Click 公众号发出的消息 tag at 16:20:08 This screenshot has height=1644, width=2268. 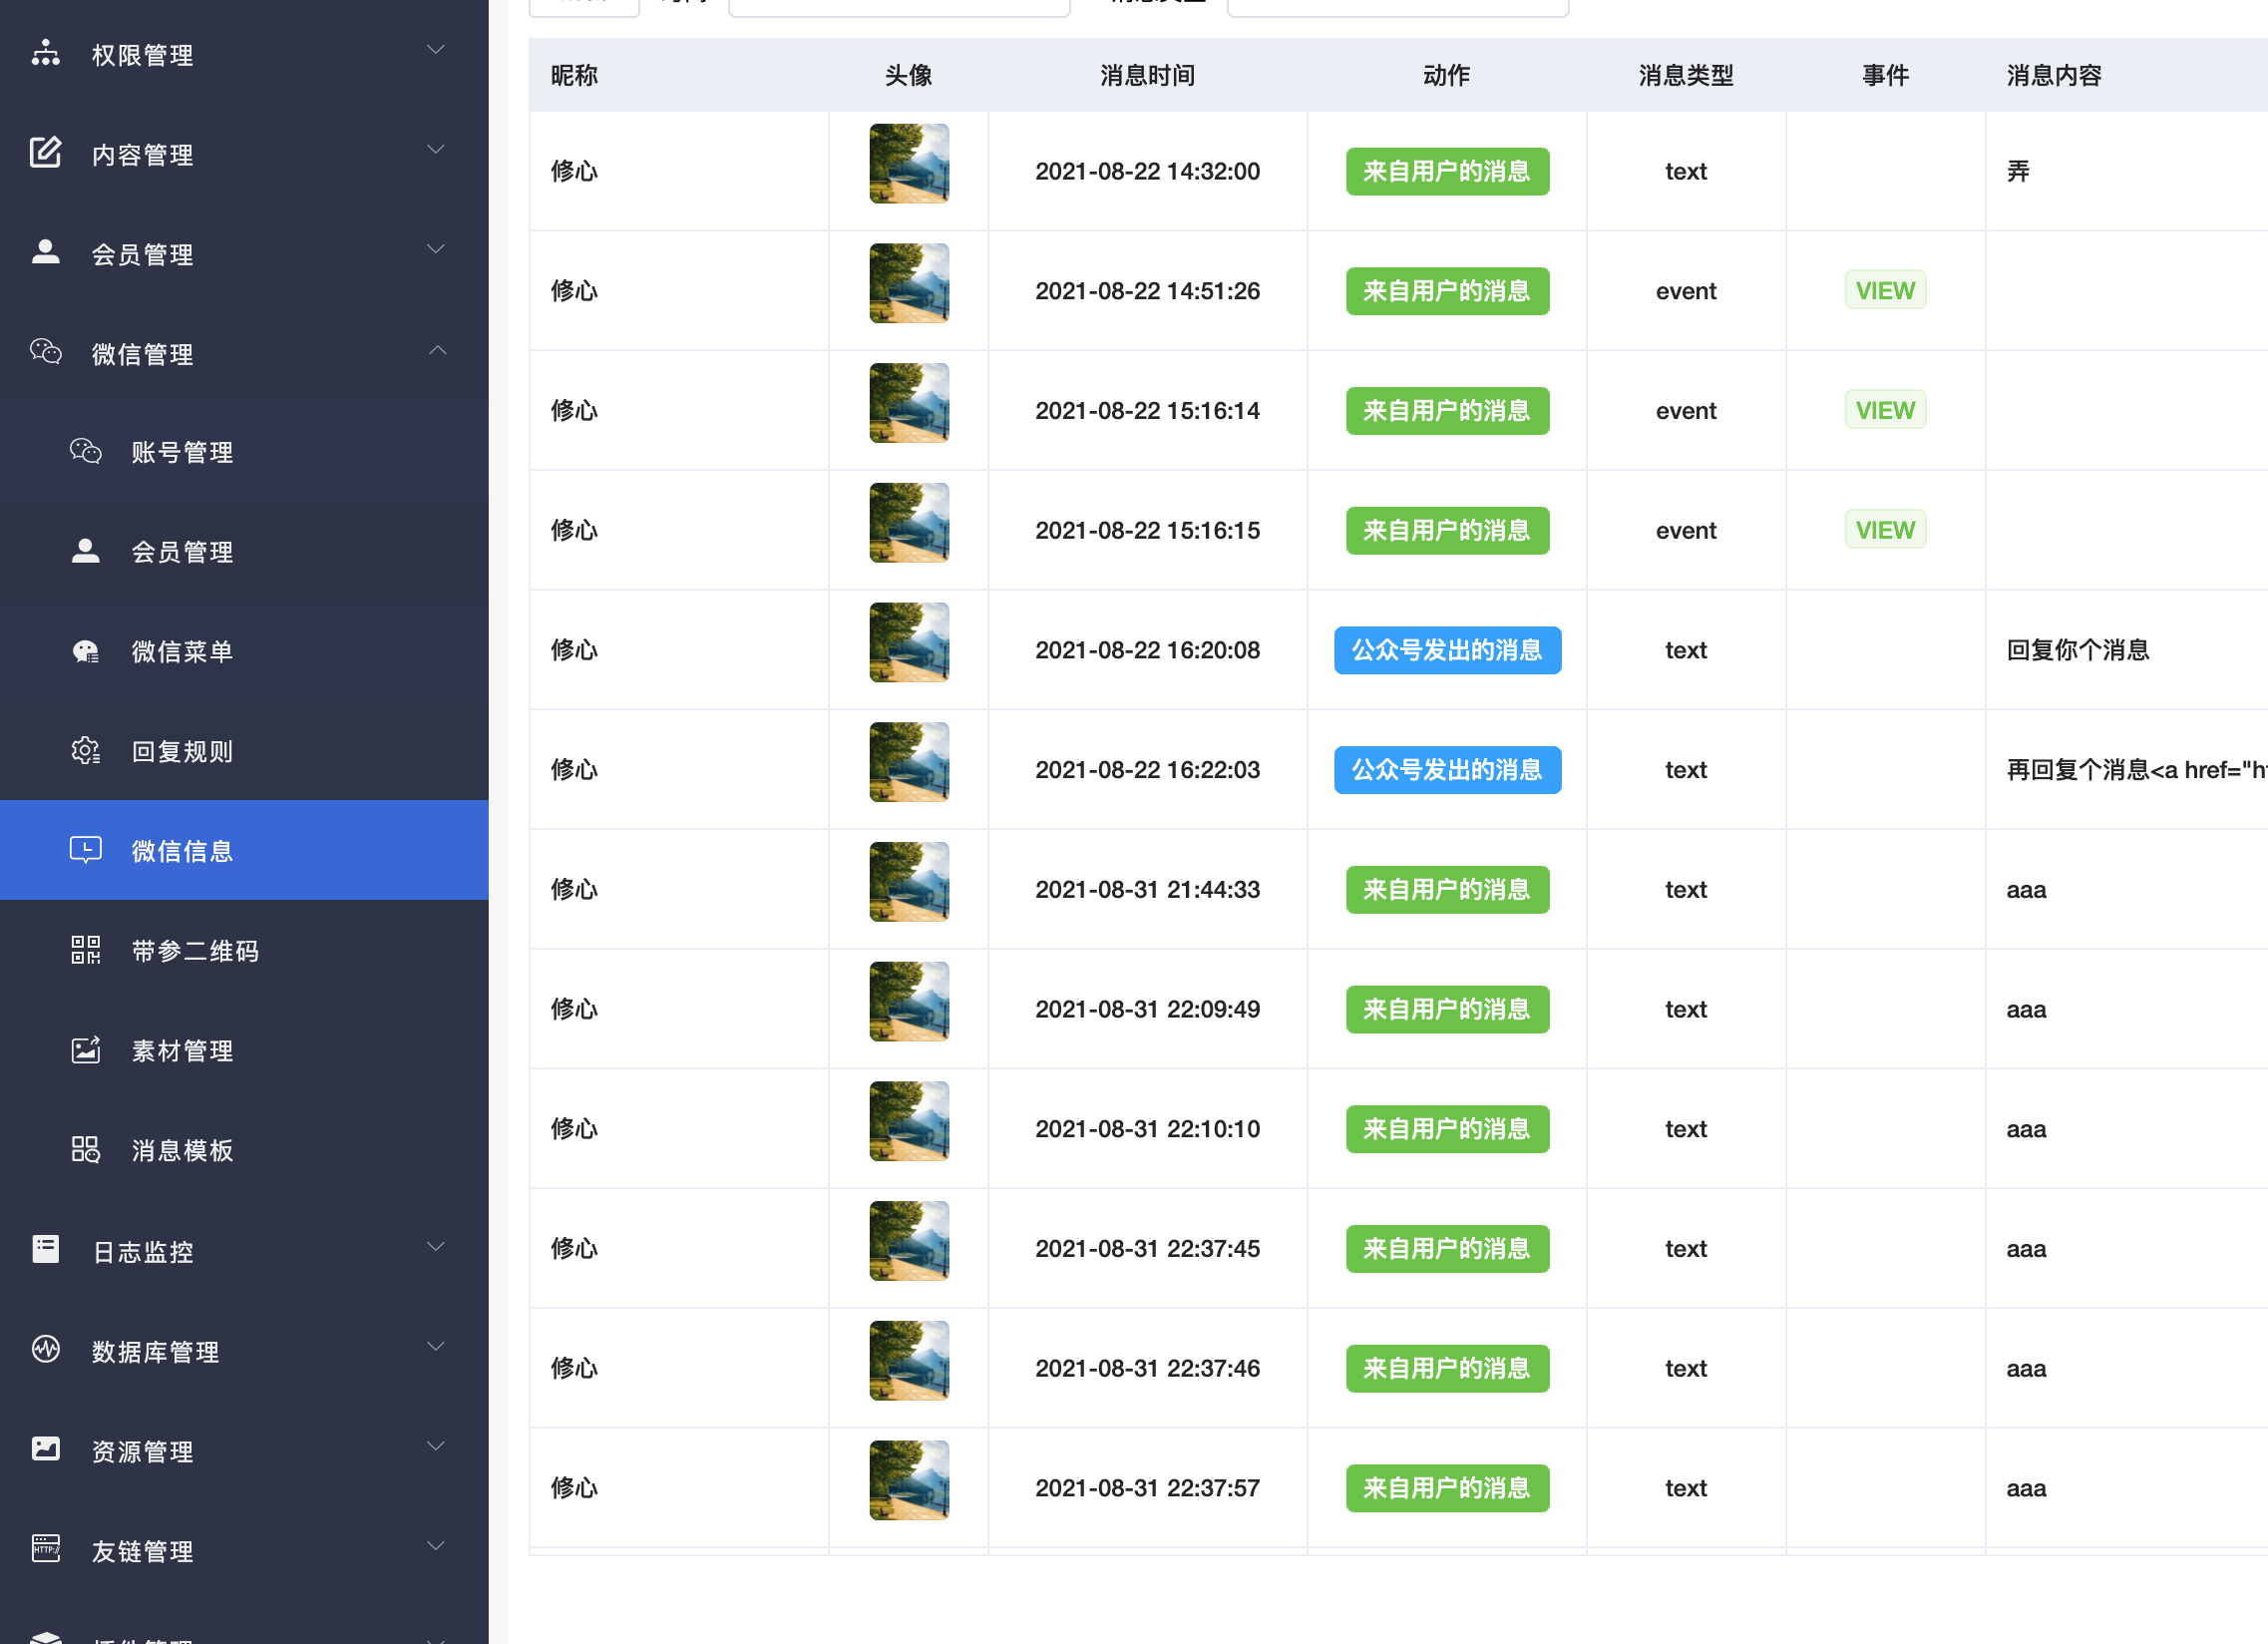[1446, 651]
